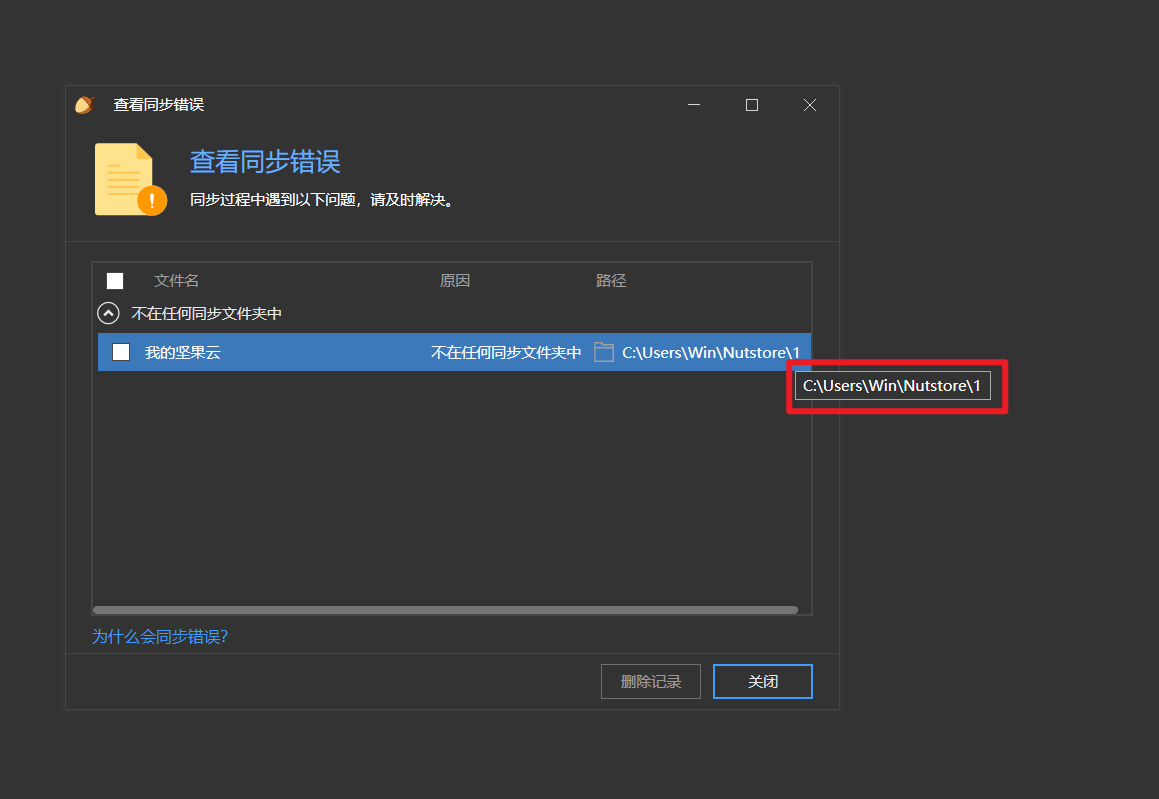This screenshot has height=799, width=1159.
Task: Click the folder icon beside the Nutstore path
Action: (x=604, y=353)
